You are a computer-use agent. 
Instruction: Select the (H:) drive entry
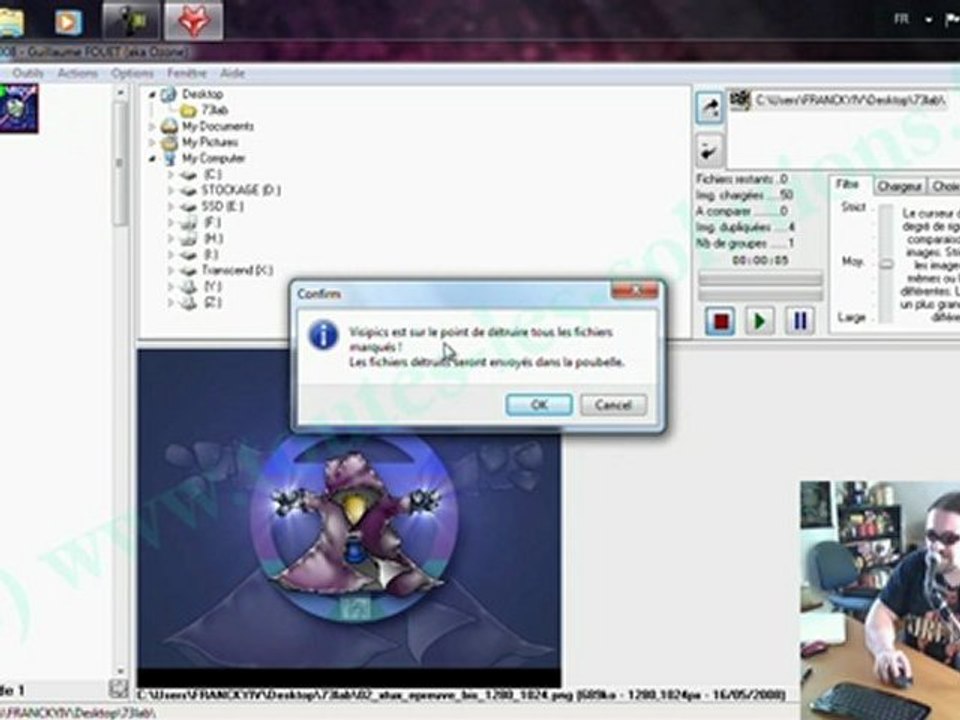[213, 238]
